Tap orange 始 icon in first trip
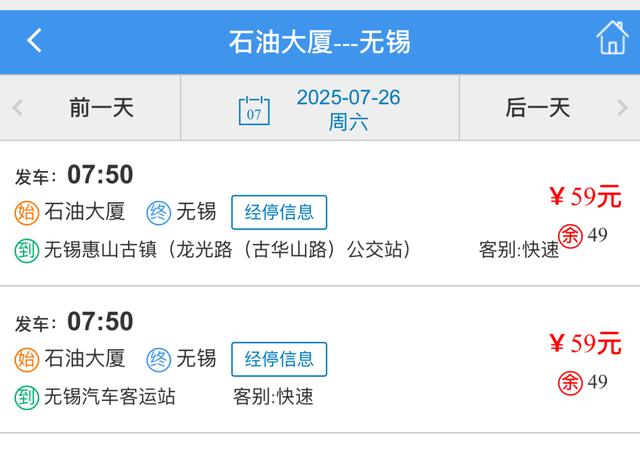 [x=27, y=213]
